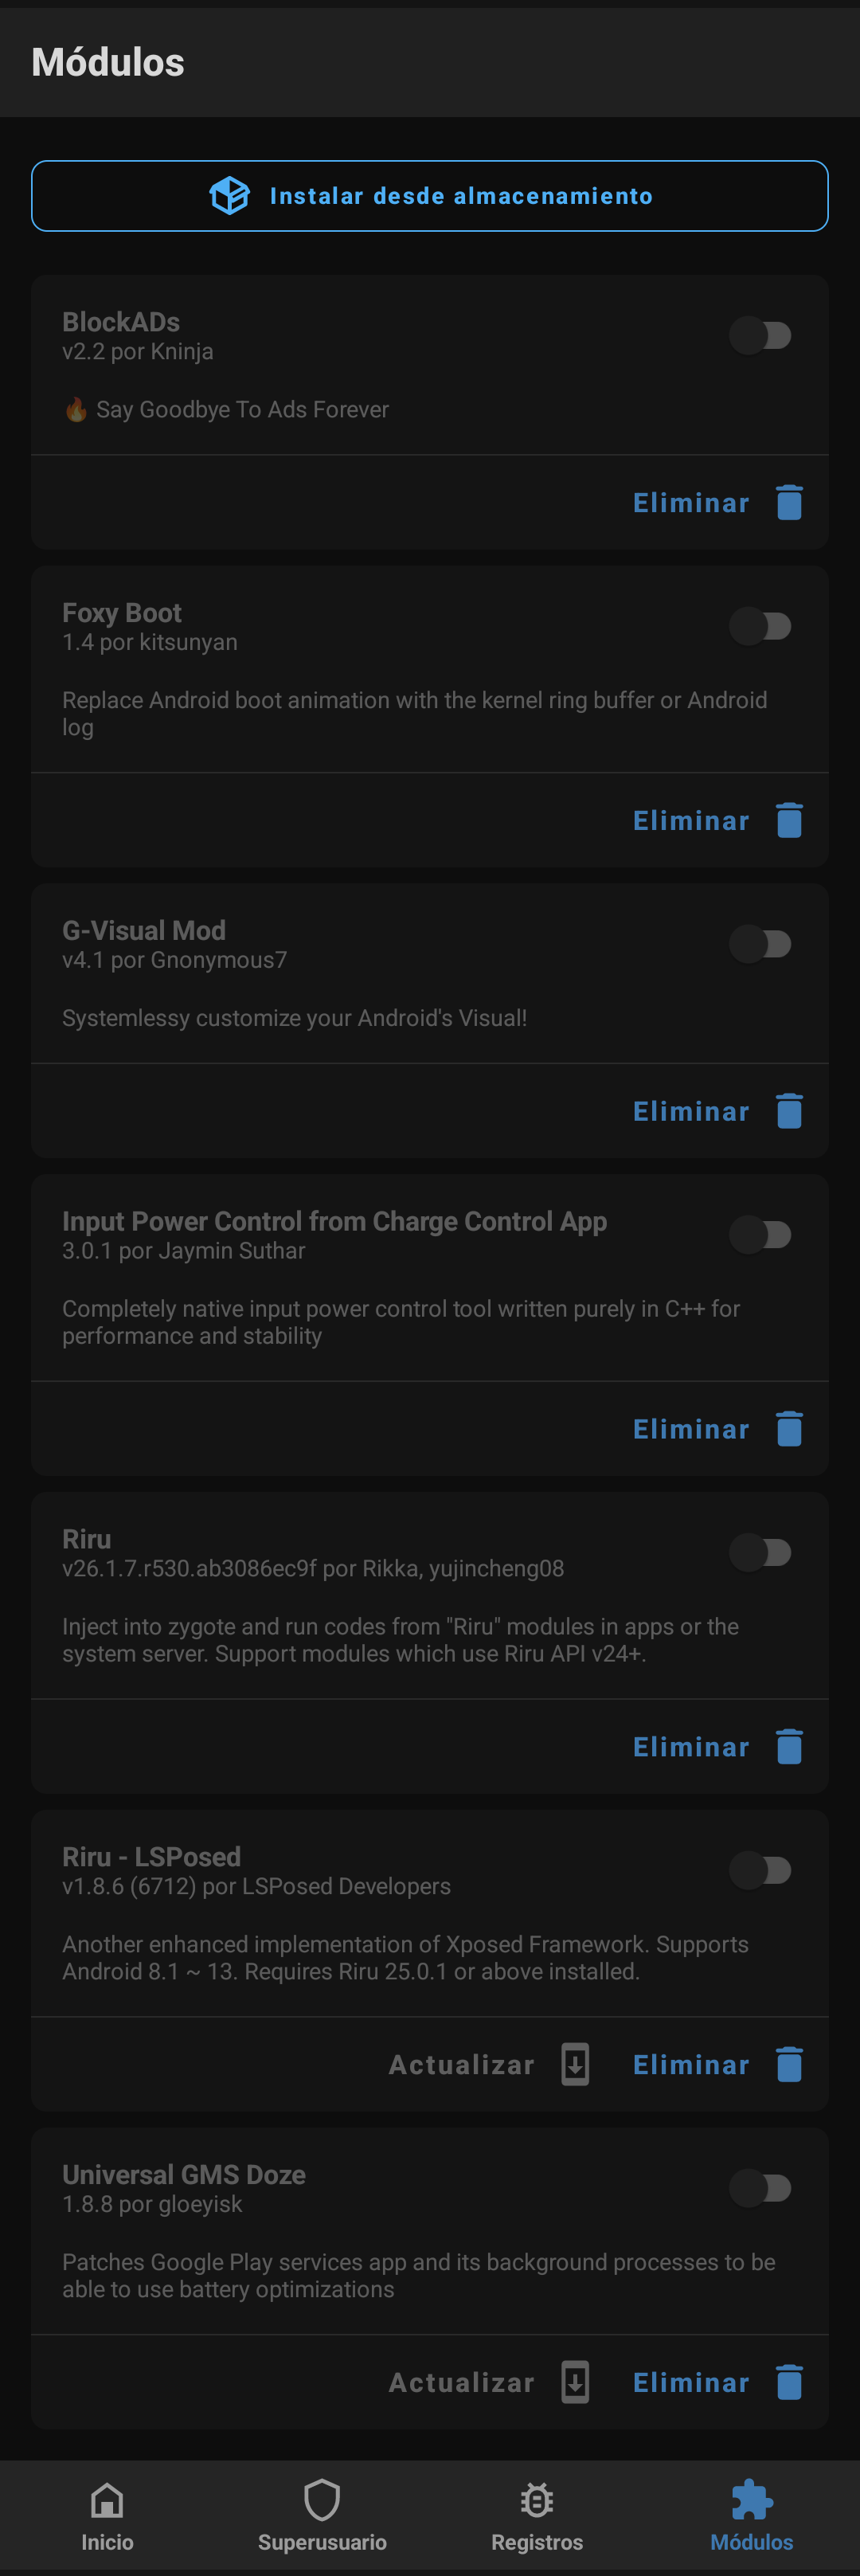Enable the G-Visual Mod switch
This screenshot has height=2576, width=860.
[760, 943]
